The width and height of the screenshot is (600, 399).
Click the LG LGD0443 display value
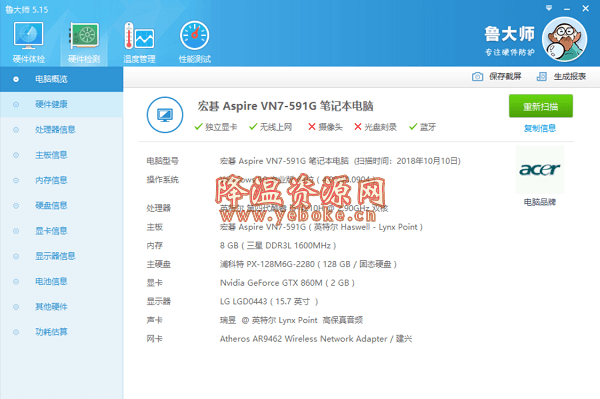tap(269, 301)
